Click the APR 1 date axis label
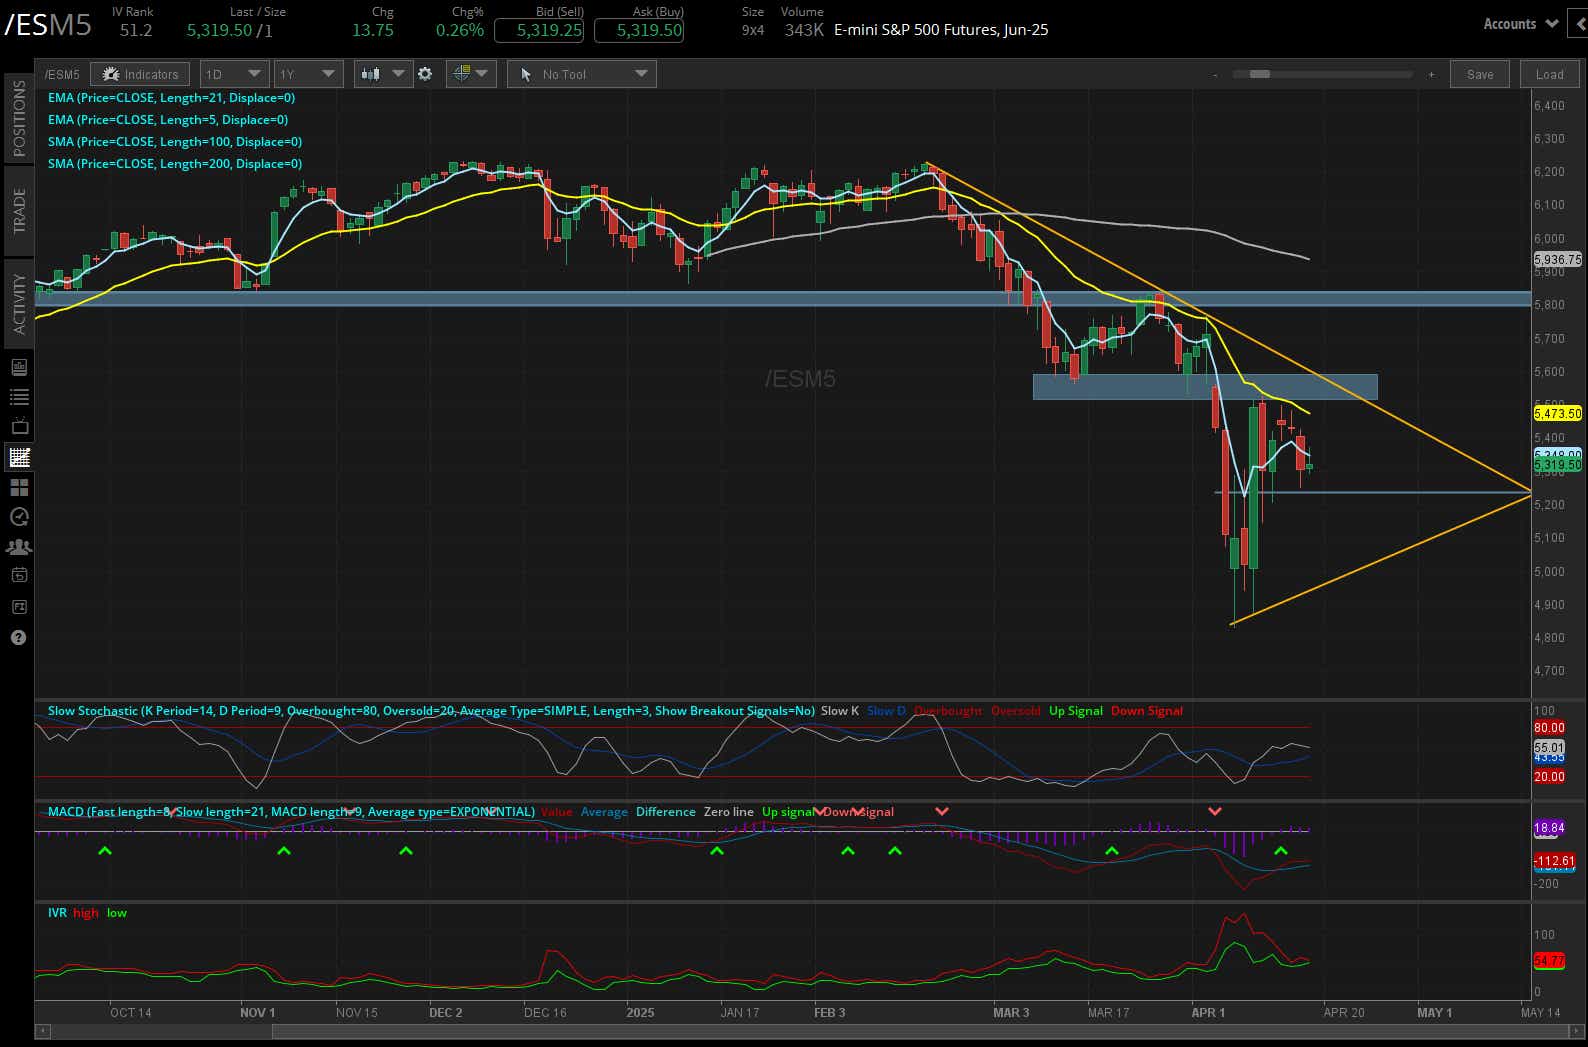The width and height of the screenshot is (1588, 1047). 1208,1013
